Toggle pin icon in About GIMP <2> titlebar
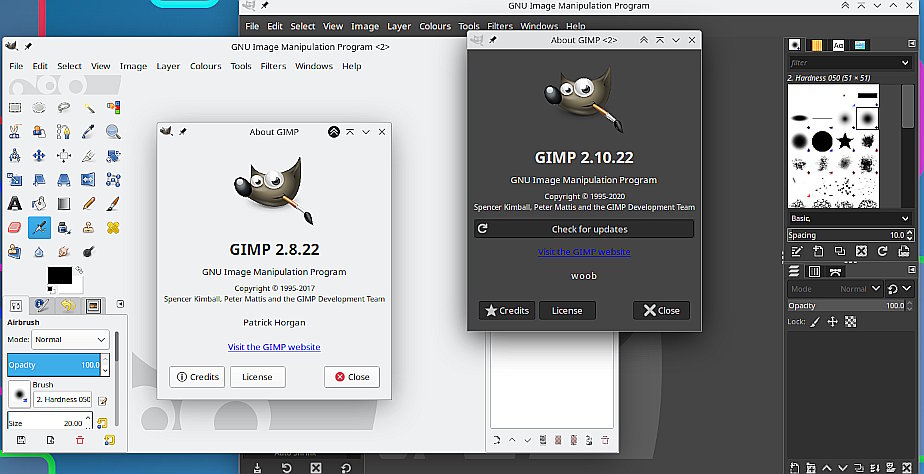 (493, 40)
